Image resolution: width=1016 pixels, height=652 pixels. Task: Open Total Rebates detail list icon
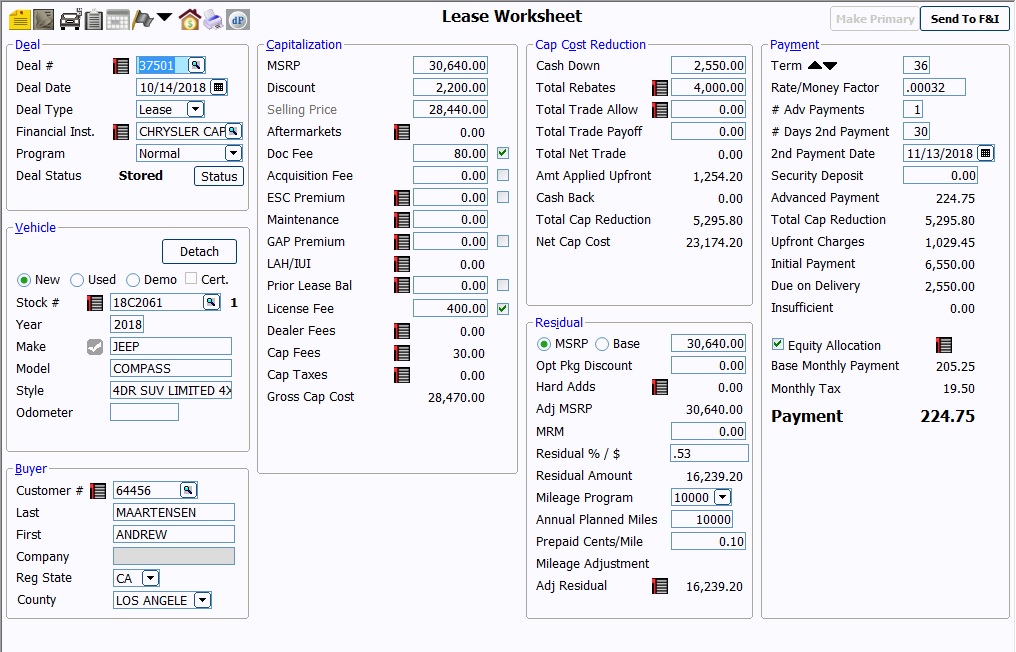click(x=660, y=88)
